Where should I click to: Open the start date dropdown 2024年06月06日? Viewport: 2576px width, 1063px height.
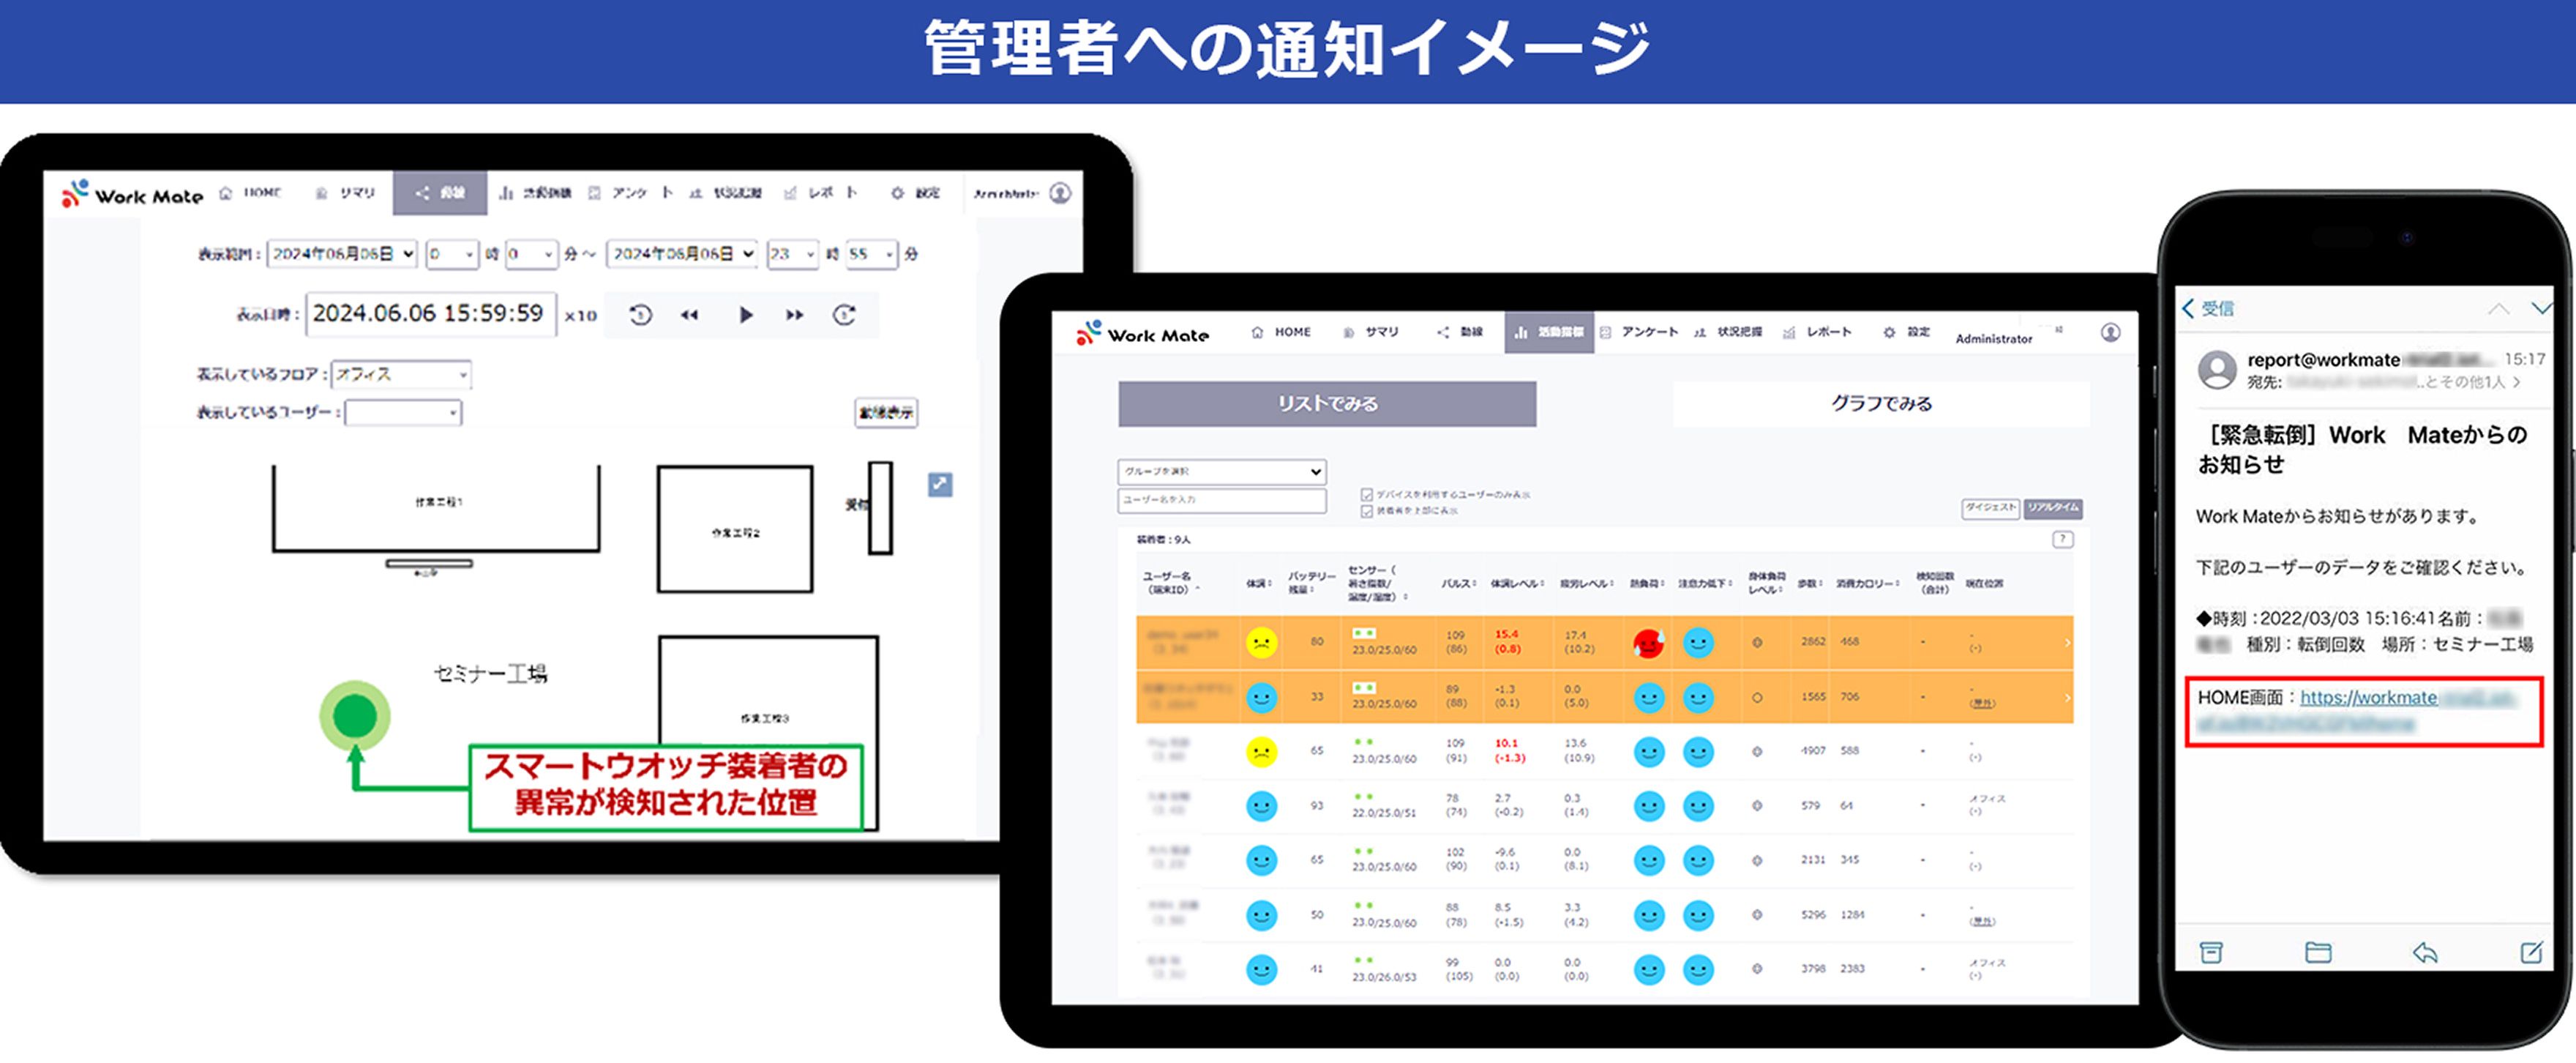pos(343,254)
